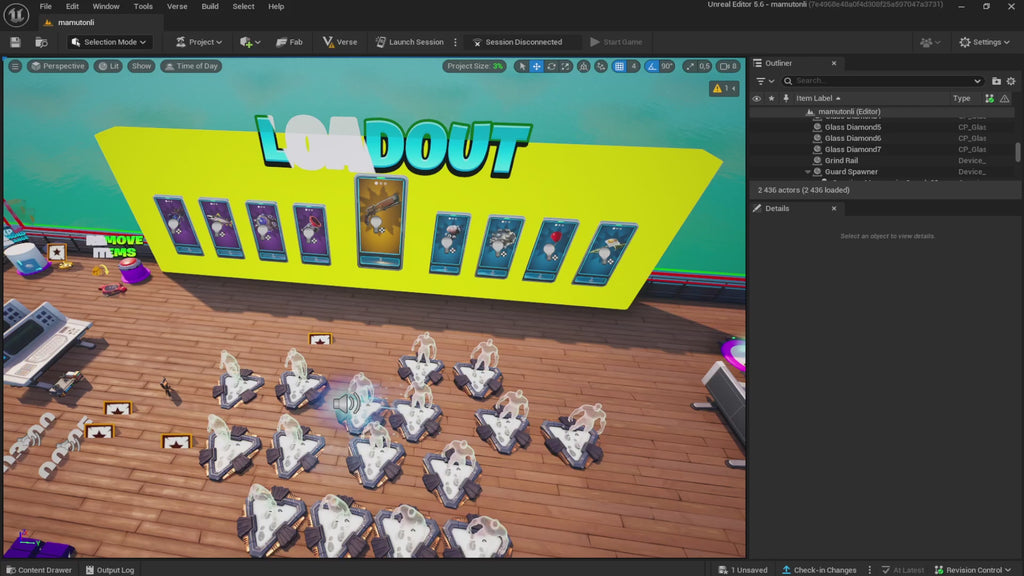
Task: Toggle the Outliner visibility eye column
Action: click(756, 99)
